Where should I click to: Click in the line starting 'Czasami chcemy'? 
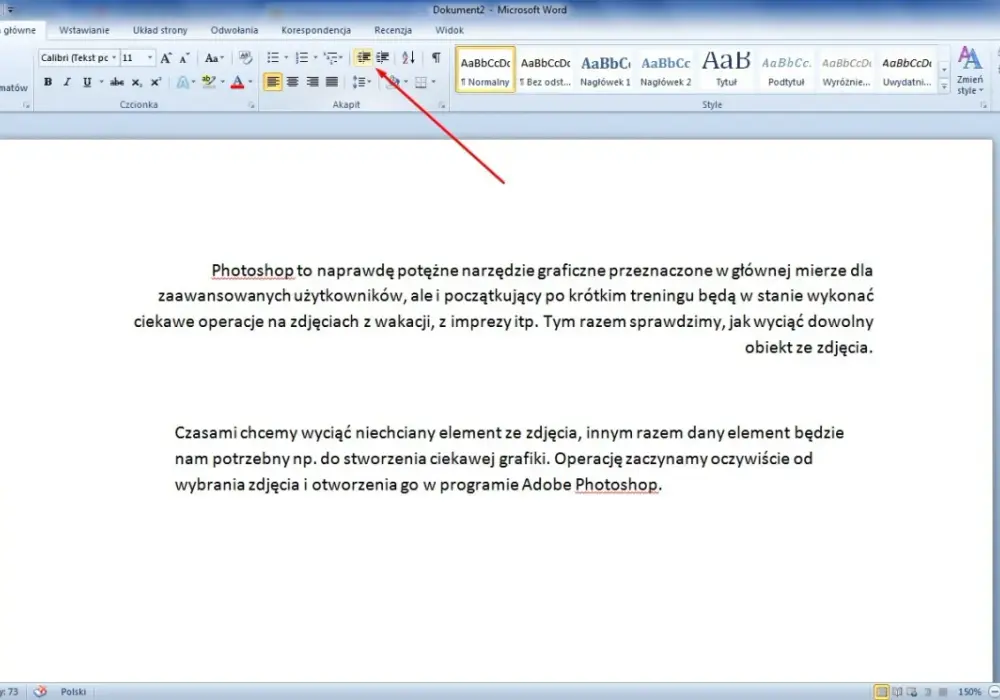pos(509,433)
